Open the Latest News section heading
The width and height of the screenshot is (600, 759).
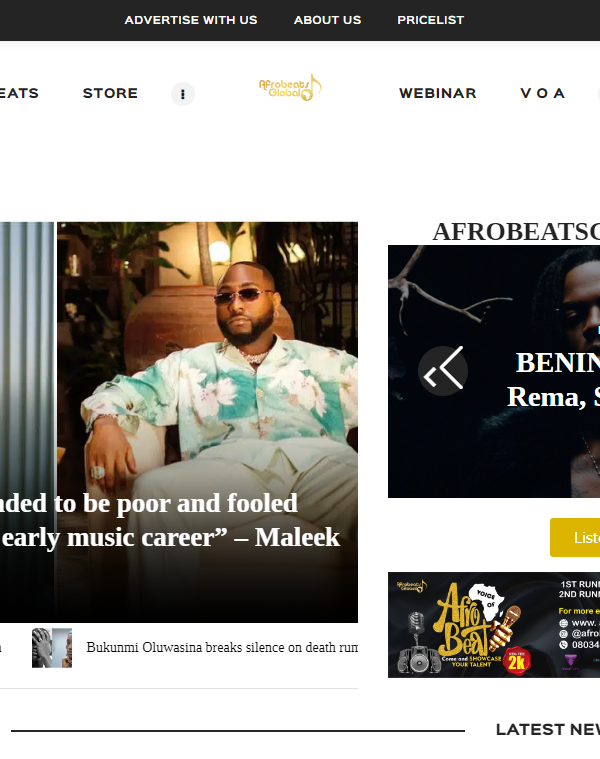548,729
